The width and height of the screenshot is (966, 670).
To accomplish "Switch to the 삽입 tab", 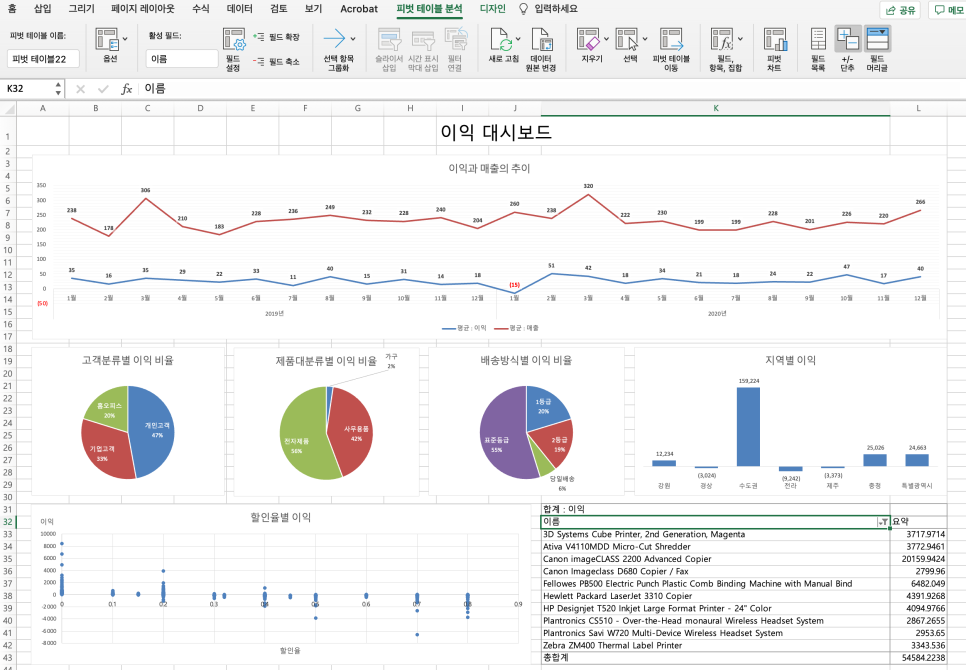I will [x=43, y=9].
